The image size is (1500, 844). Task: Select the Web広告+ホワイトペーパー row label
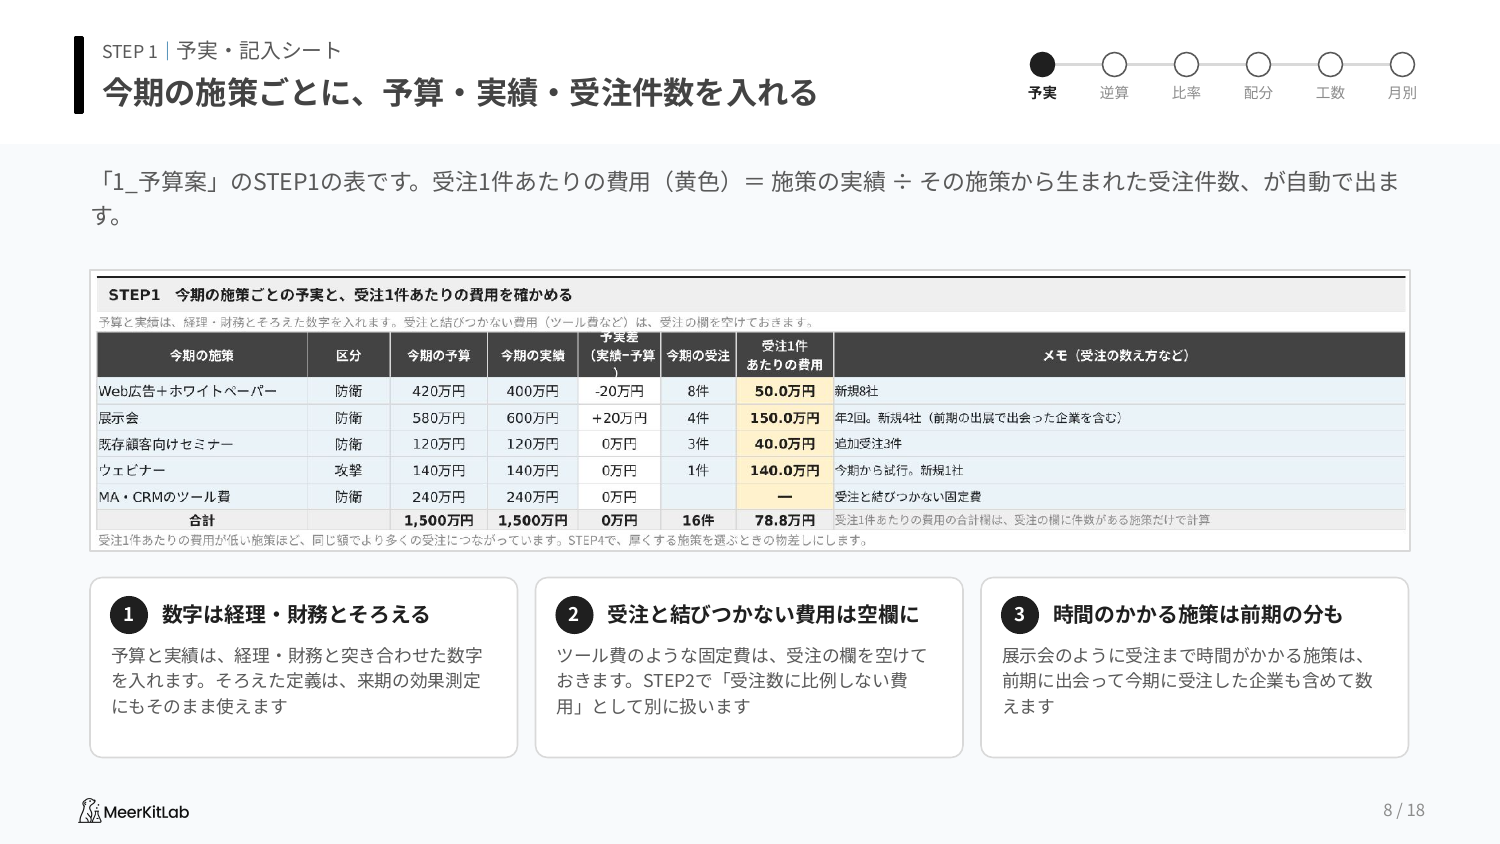coord(187,391)
